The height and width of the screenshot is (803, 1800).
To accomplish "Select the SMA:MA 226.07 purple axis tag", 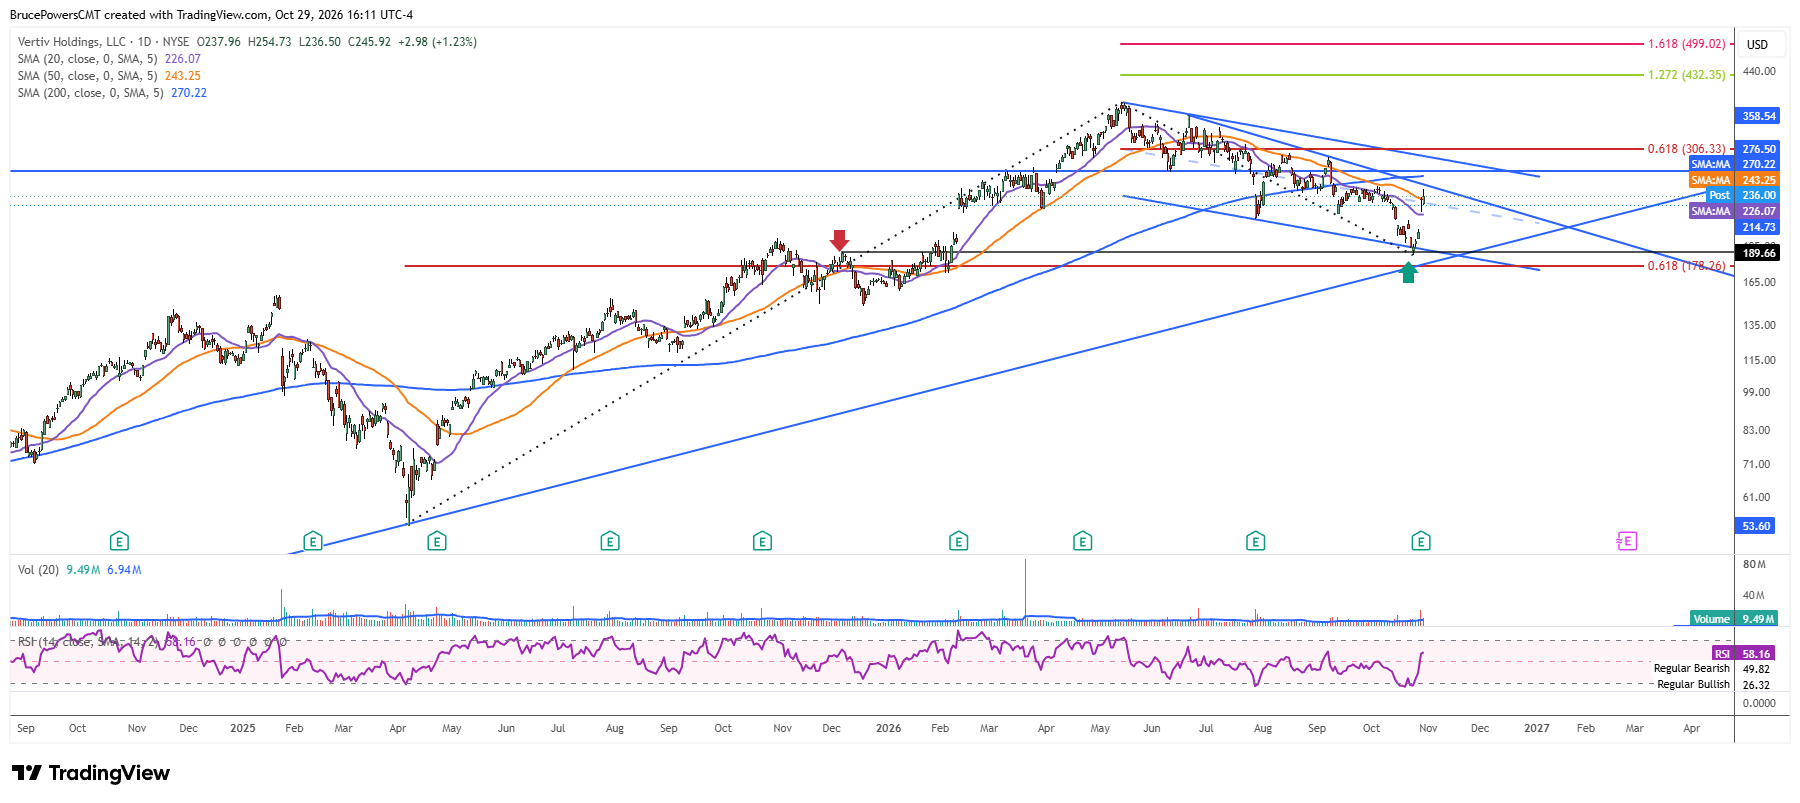I will (1734, 211).
